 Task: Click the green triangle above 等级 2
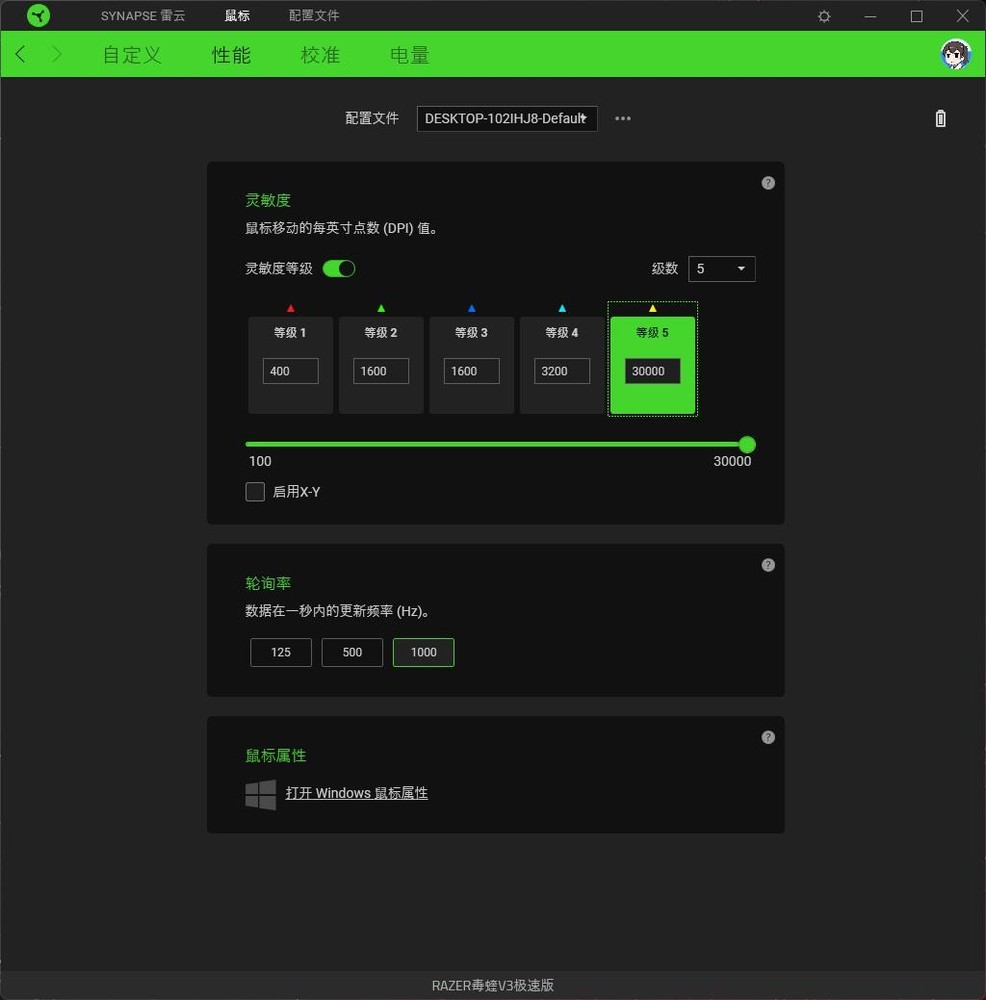click(381, 309)
